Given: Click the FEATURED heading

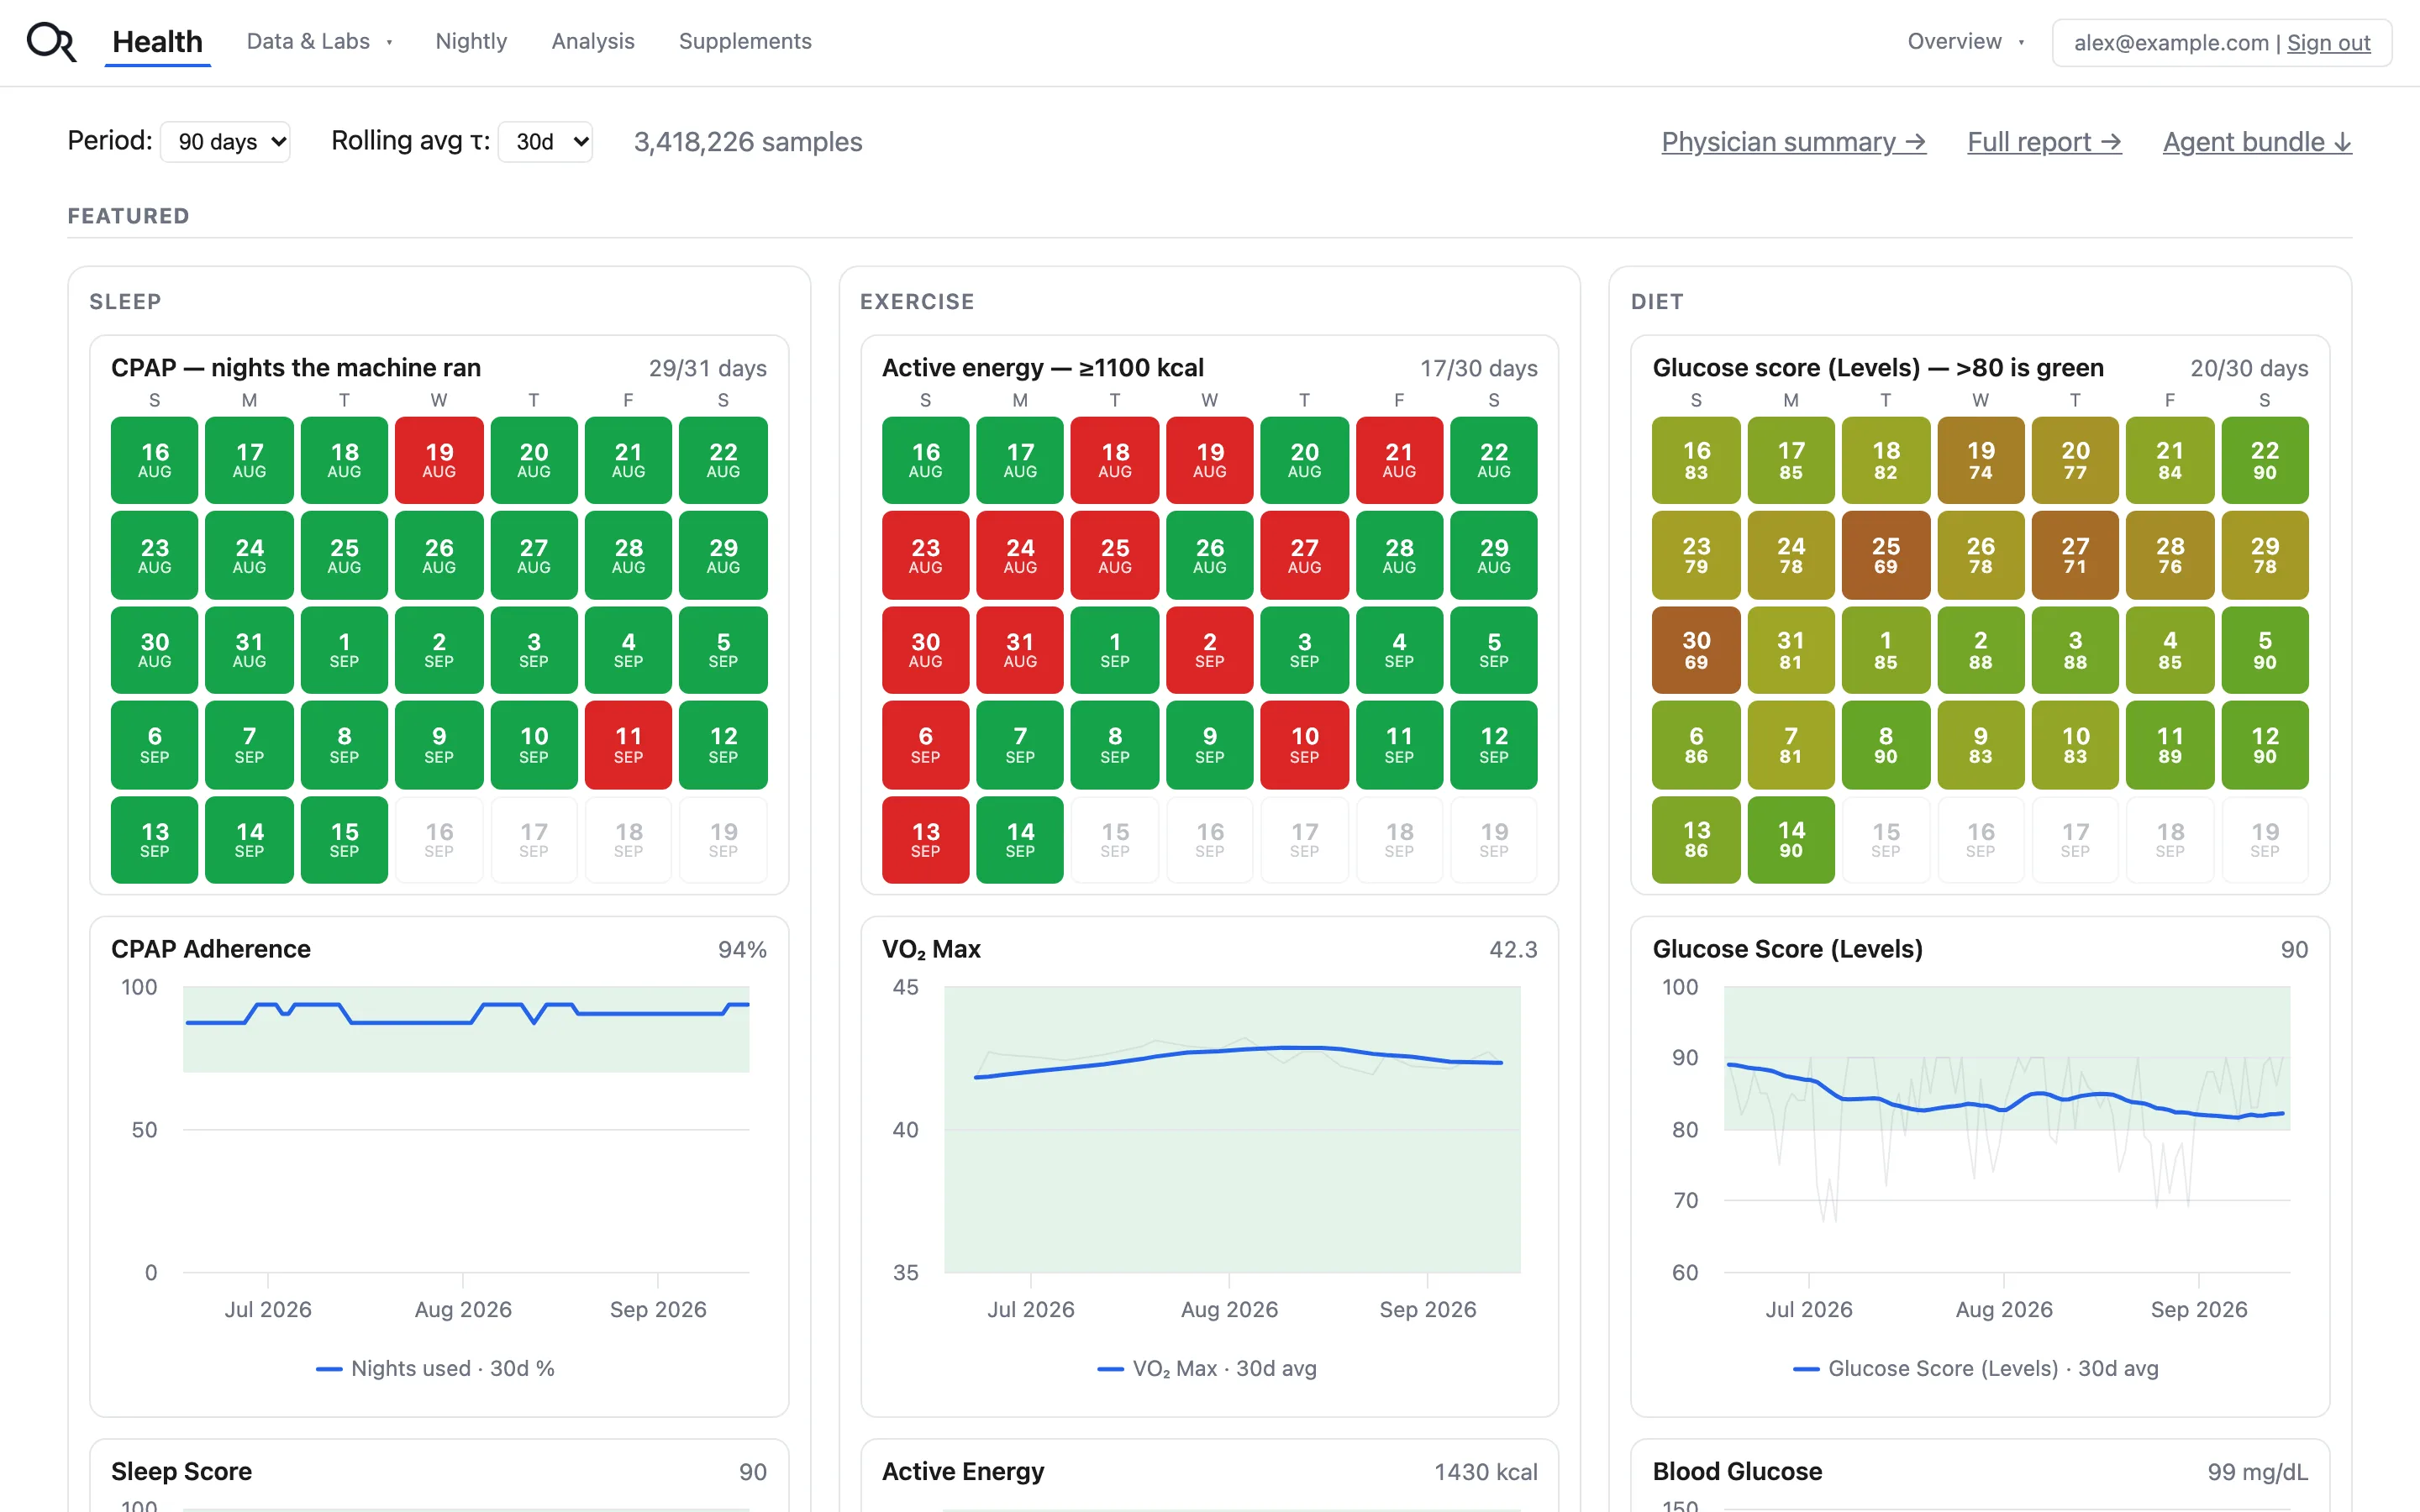Looking at the screenshot, I should click(128, 216).
